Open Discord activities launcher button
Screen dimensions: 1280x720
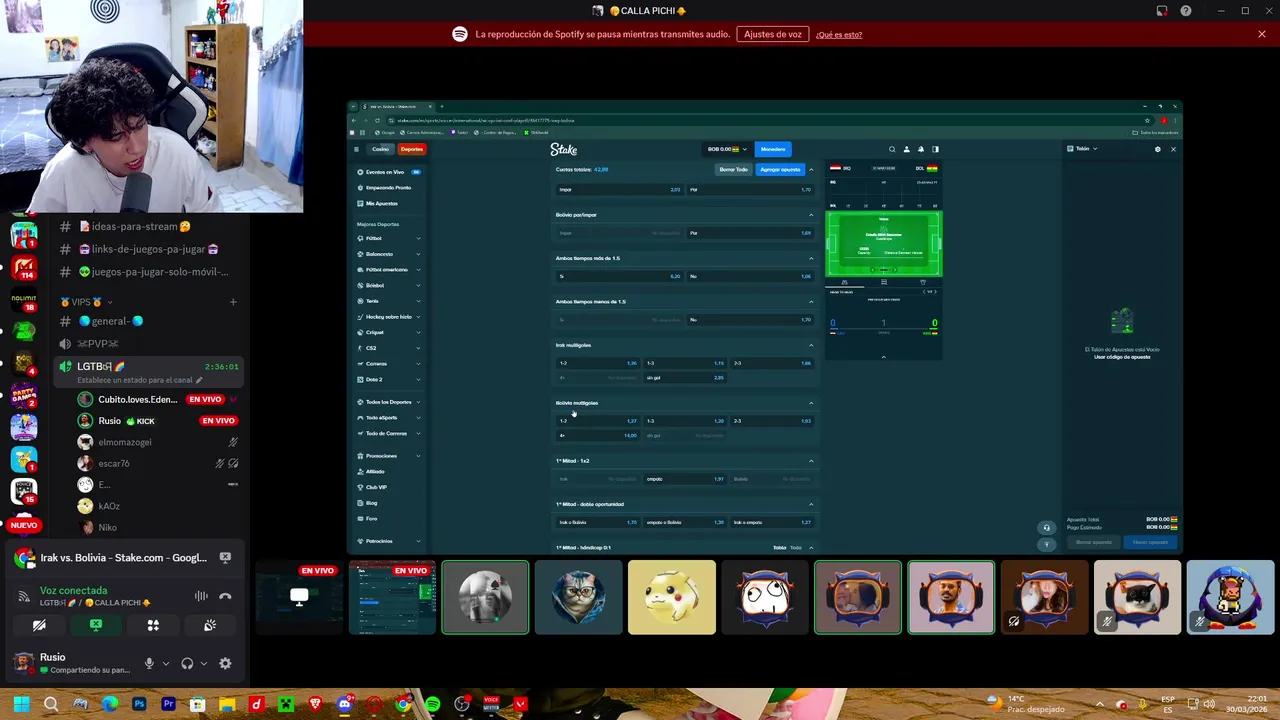click(153, 625)
